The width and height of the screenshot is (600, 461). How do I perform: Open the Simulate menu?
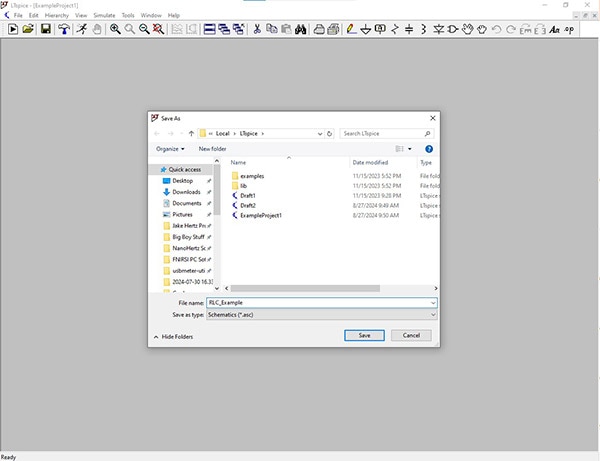[x=103, y=16]
